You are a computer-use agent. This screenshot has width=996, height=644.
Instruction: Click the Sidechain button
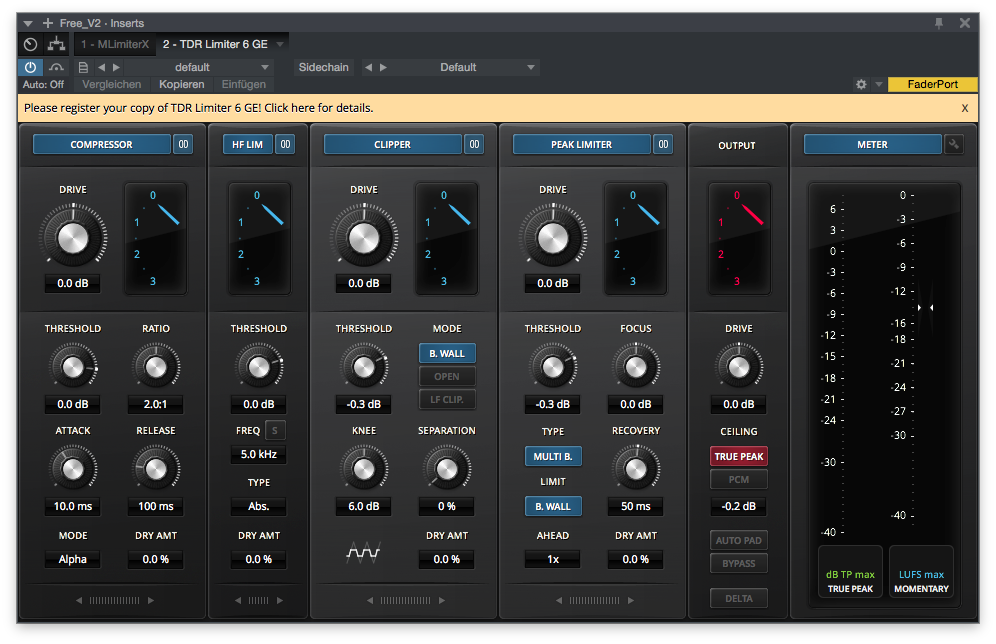tap(323, 67)
